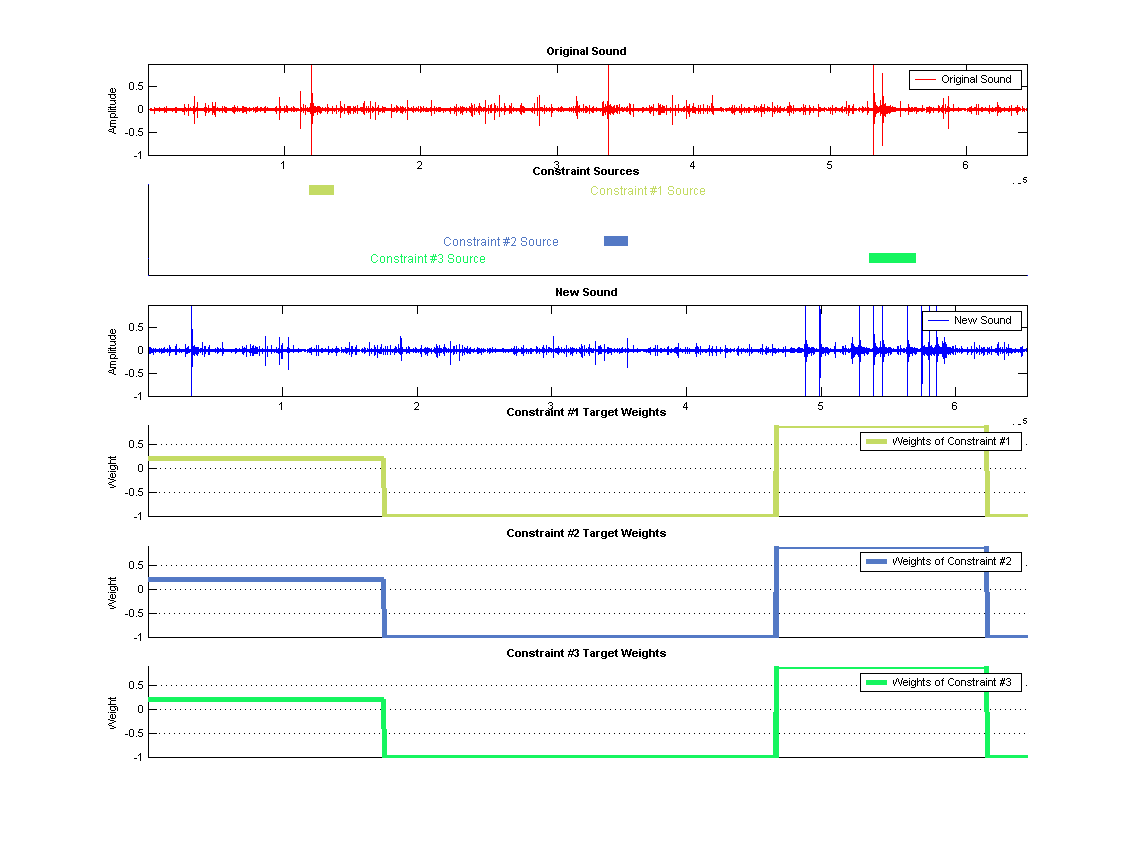Click the yellow Constraint #1 source bar
This screenshot has width=1135, height=851.
(x=321, y=190)
